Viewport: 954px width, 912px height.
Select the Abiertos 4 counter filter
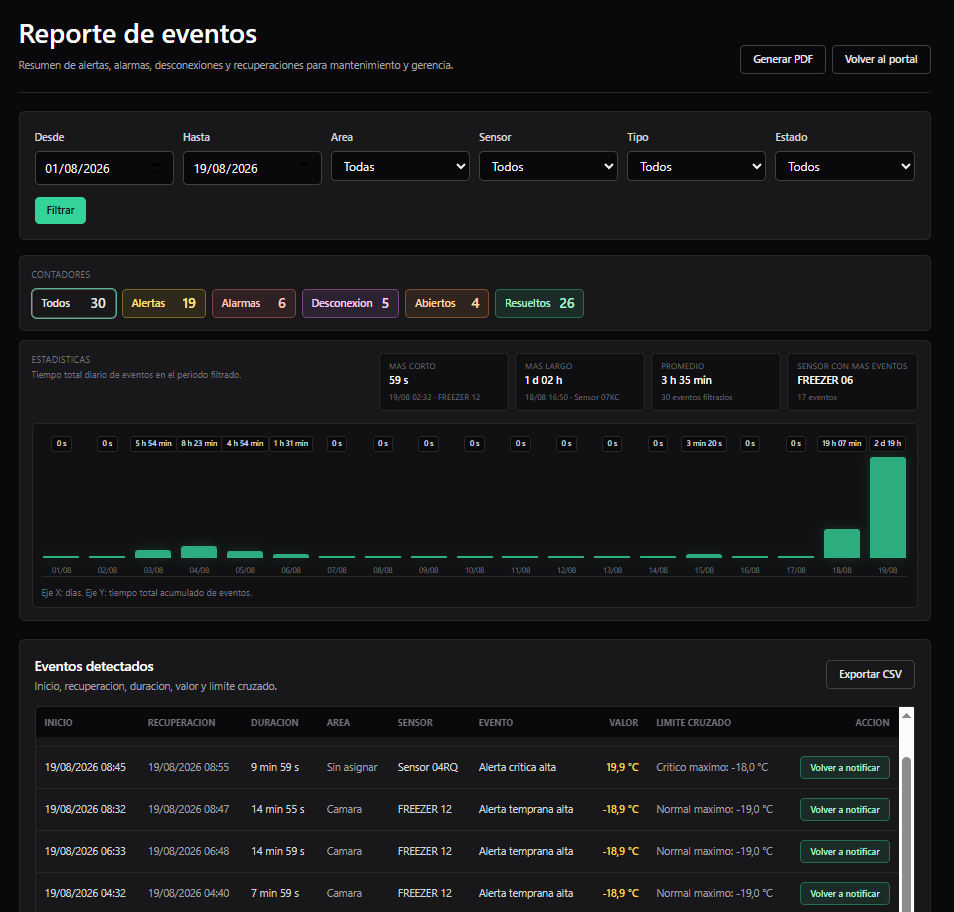click(447, 303)
